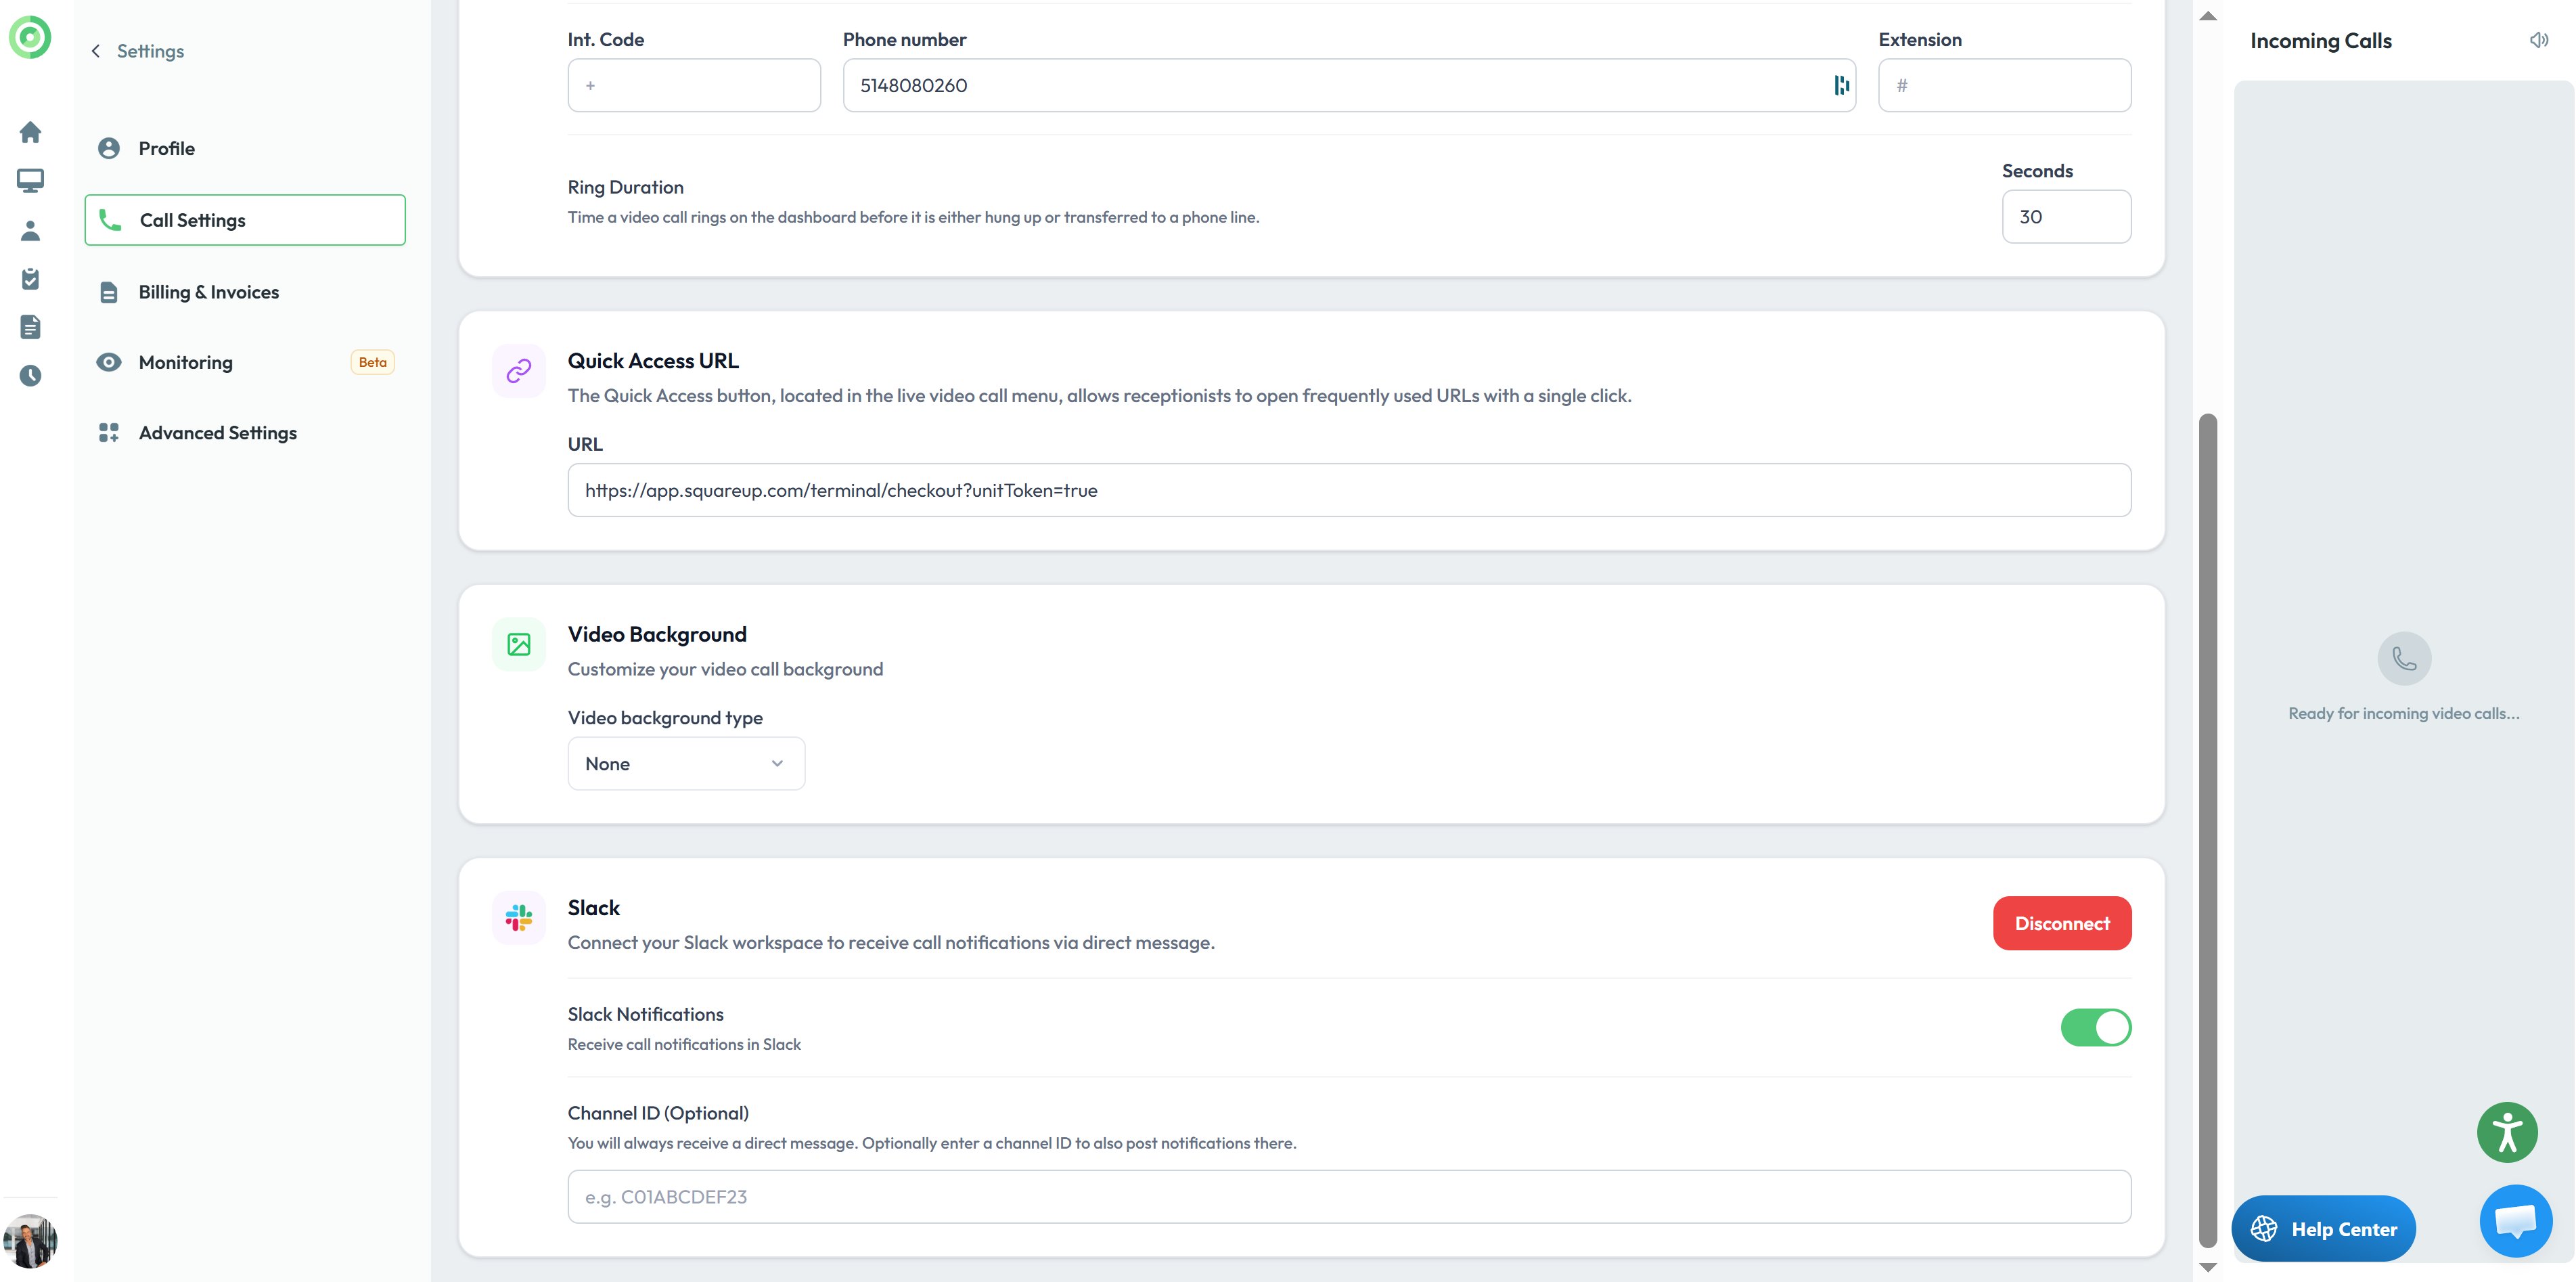Image resolution: width=2576 pixels, height=1282 pixels.
Task: Select Billing & Invoices in the sidebar
Action: 208,292
